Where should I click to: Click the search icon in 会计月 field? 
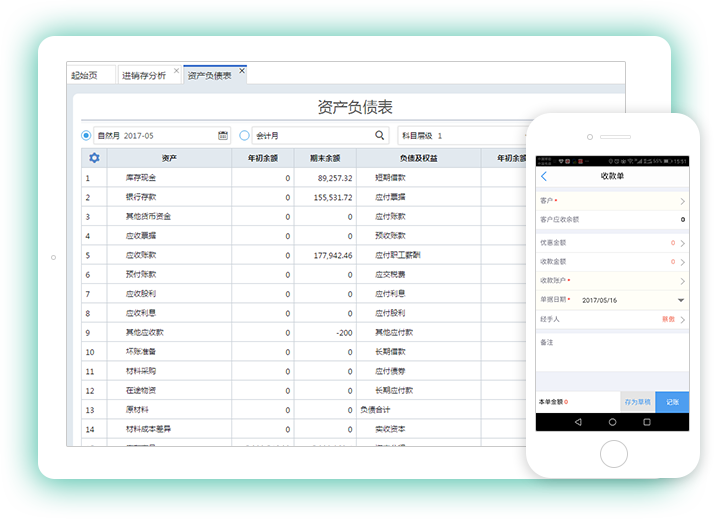coord(380,135)
